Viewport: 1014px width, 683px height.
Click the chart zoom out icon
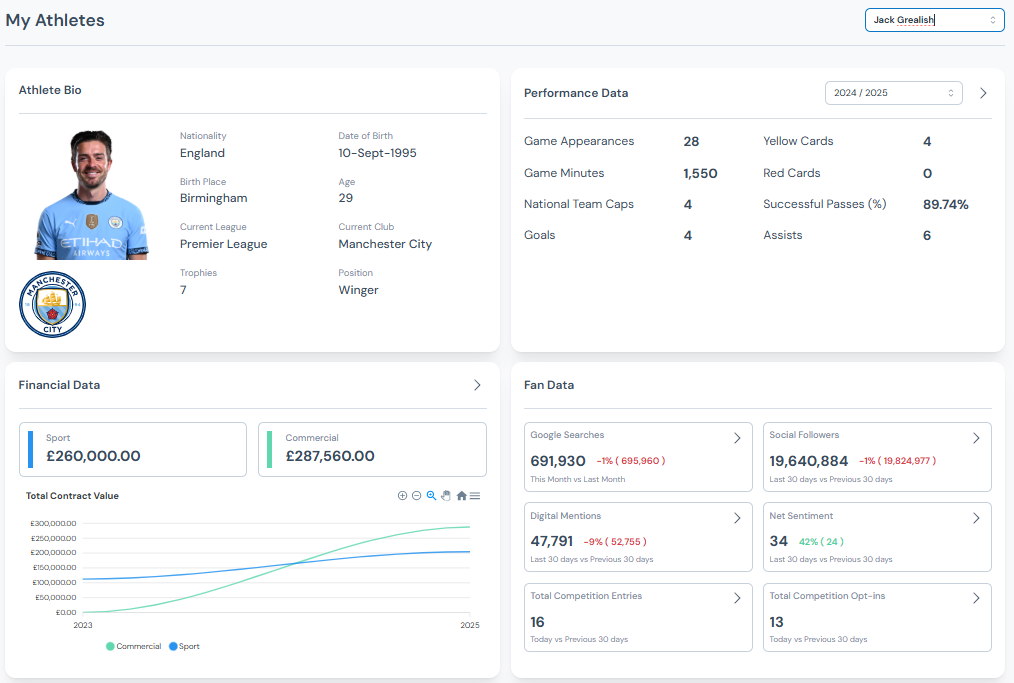click(416, 495)
